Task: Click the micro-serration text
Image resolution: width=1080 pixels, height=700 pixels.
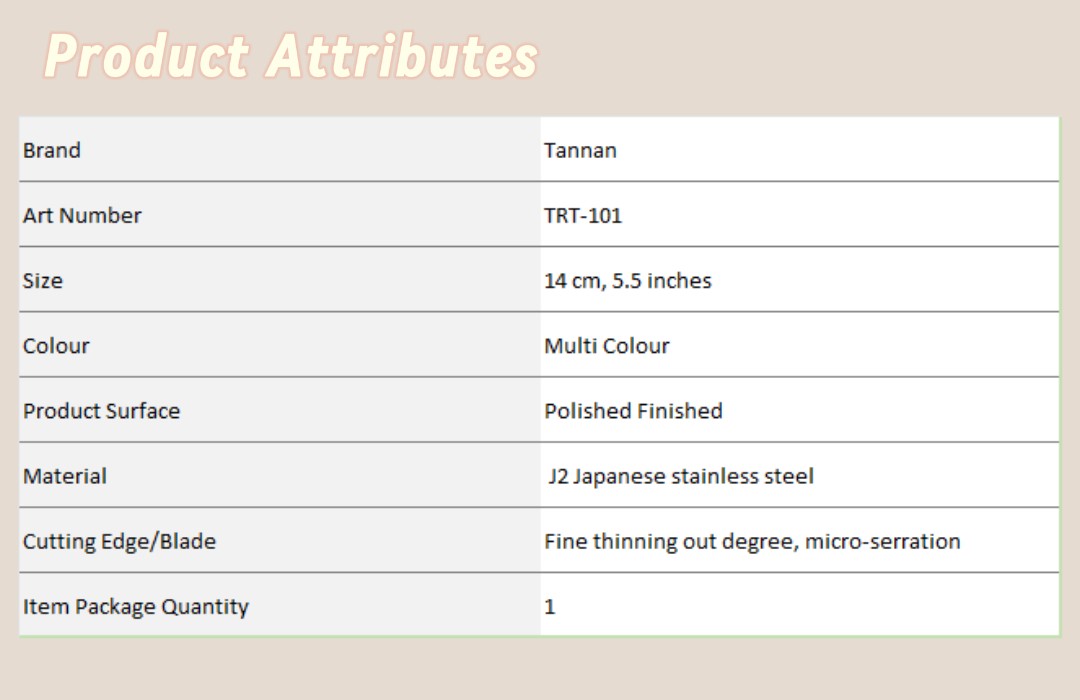Action: tap(882, 541)
